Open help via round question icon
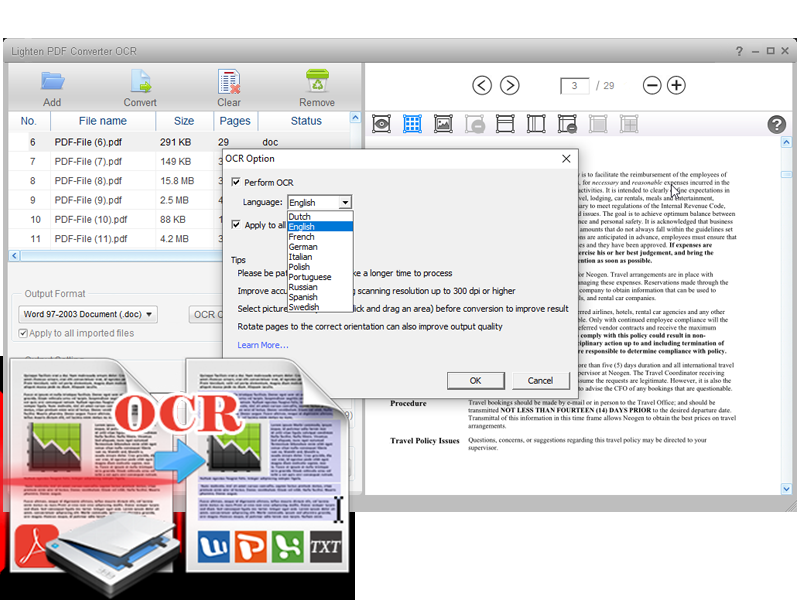 [777, 124]
